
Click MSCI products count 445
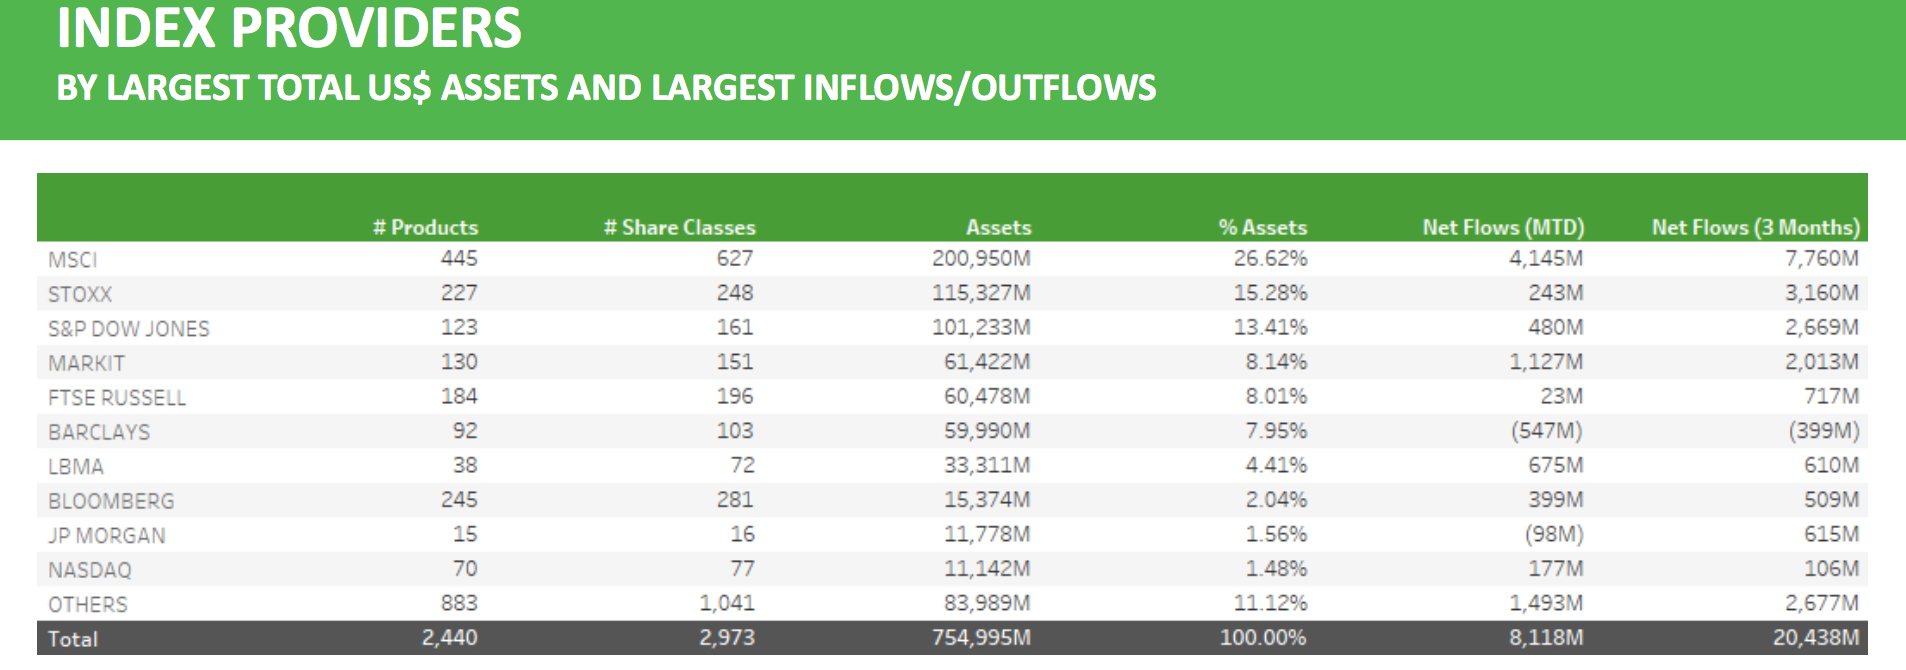tap(459, 258)
